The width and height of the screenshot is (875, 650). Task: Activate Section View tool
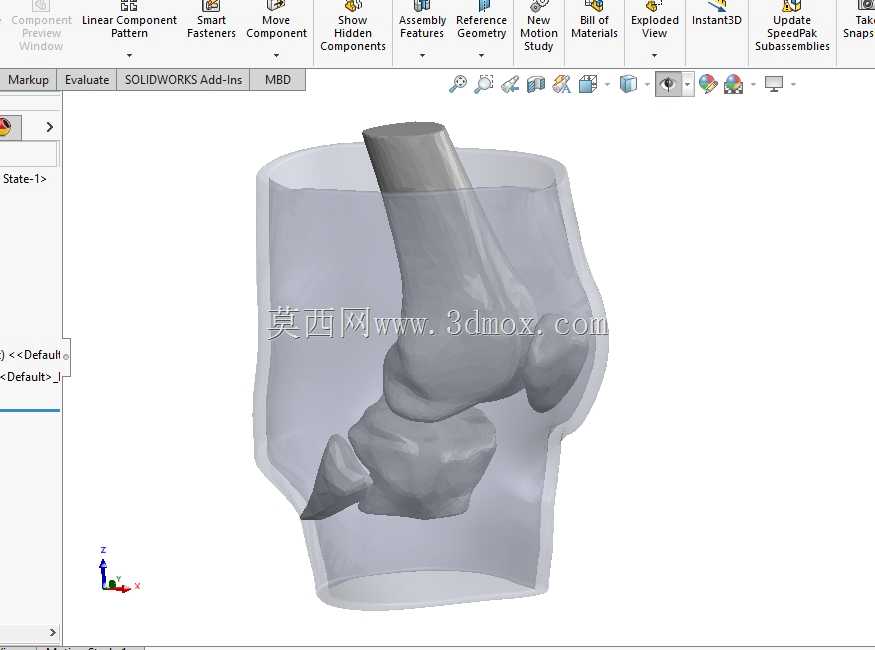tap(536, 84)
